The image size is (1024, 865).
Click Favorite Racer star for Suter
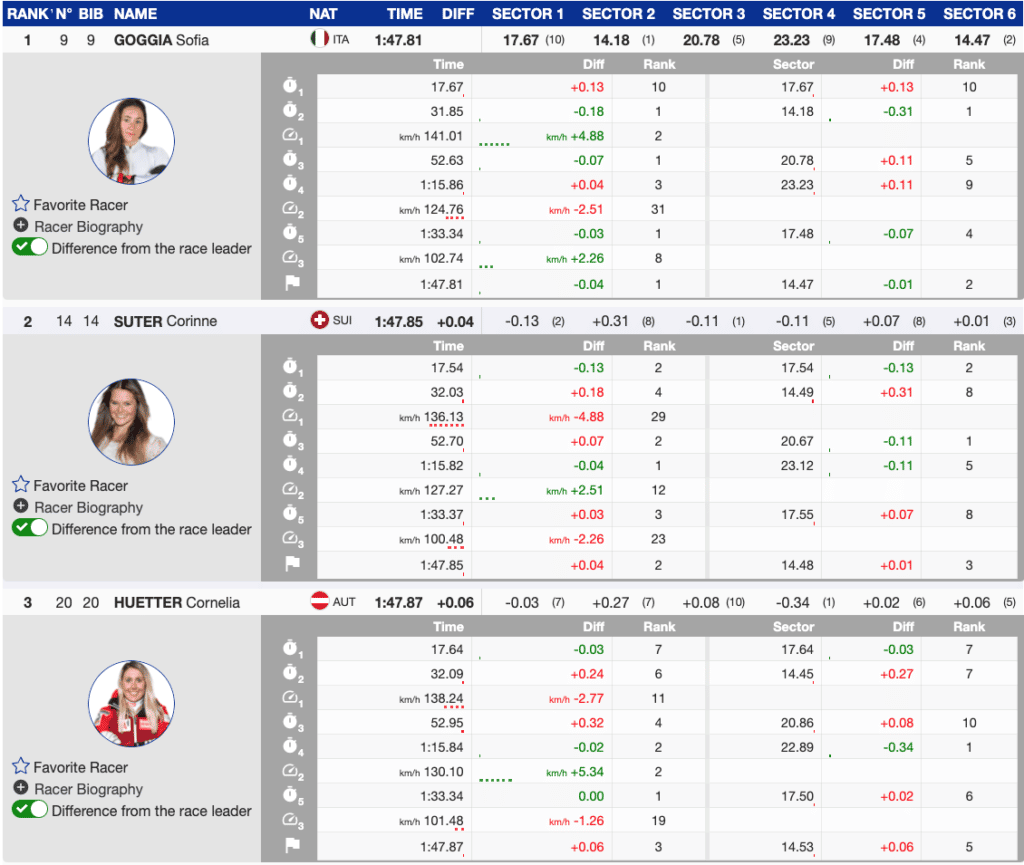(x=21, y=485)
